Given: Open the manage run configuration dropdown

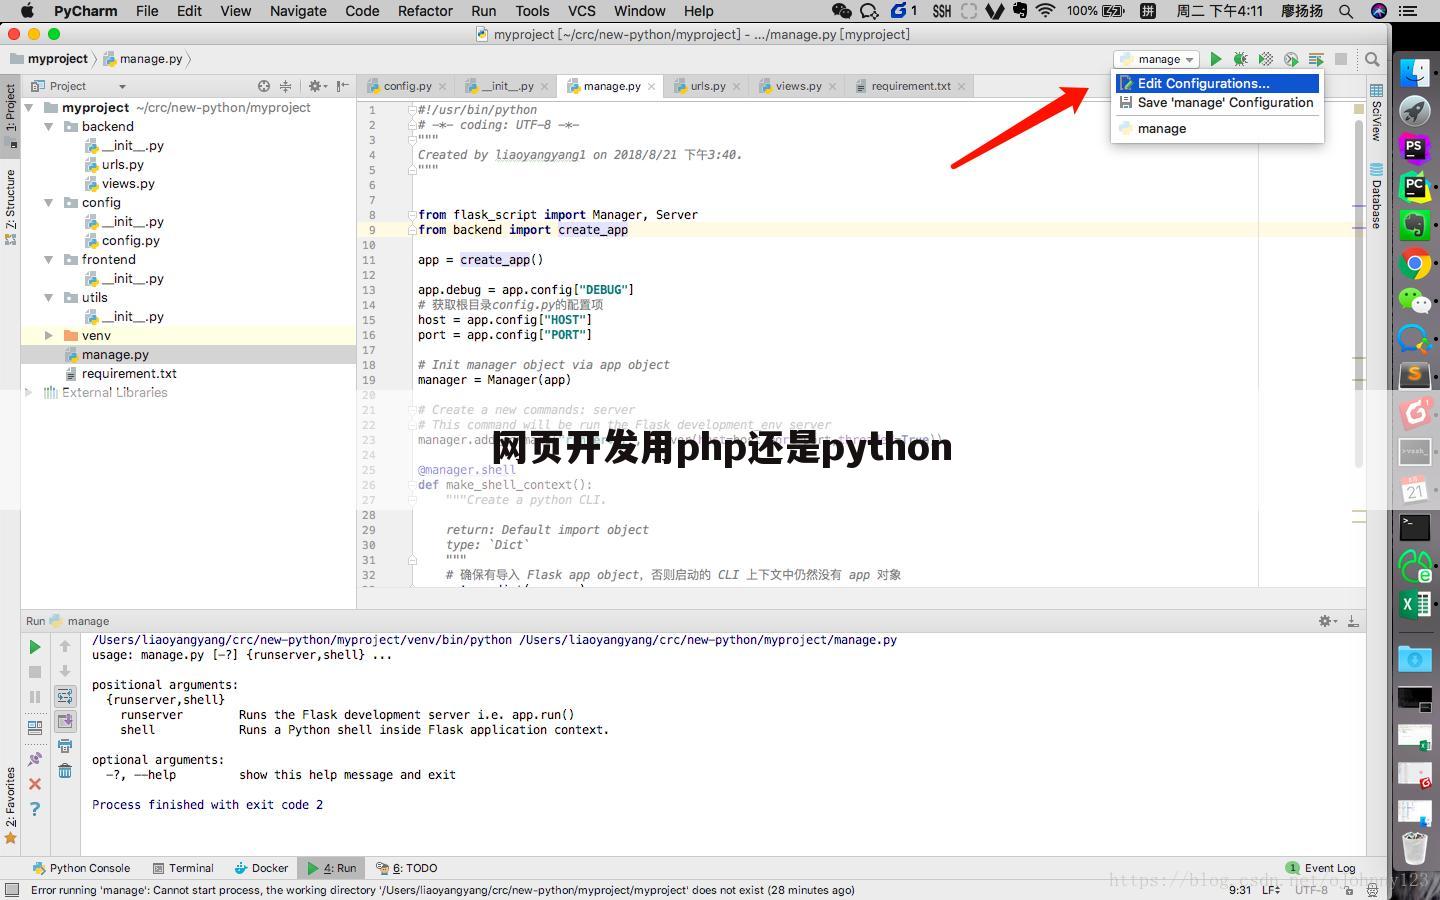Looking at the screenshot, I should pyautogui.click(x=1156, y=59).
